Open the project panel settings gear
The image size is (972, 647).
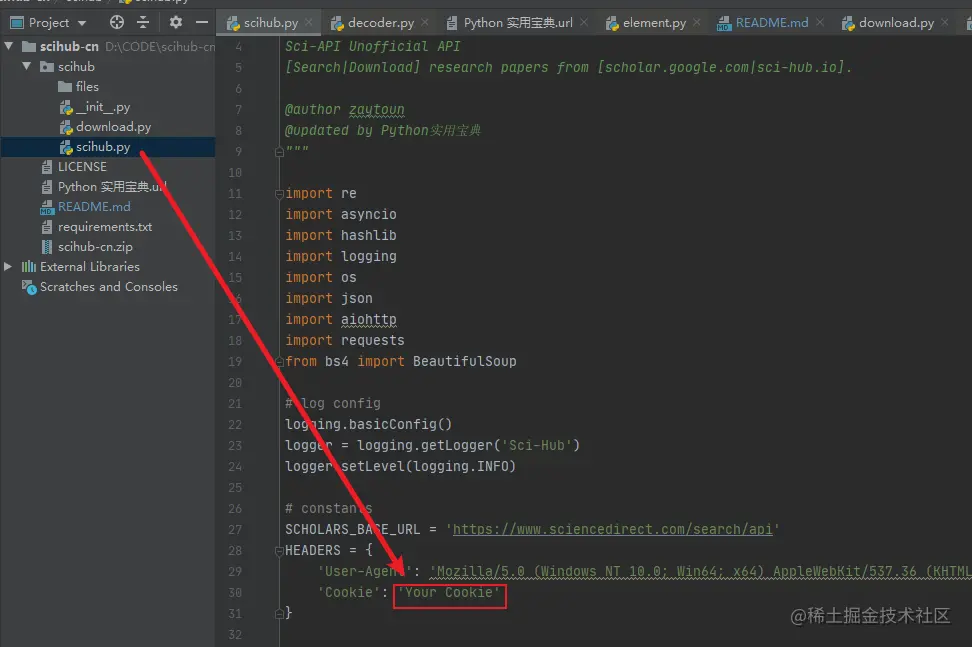[x=176, y=23]
